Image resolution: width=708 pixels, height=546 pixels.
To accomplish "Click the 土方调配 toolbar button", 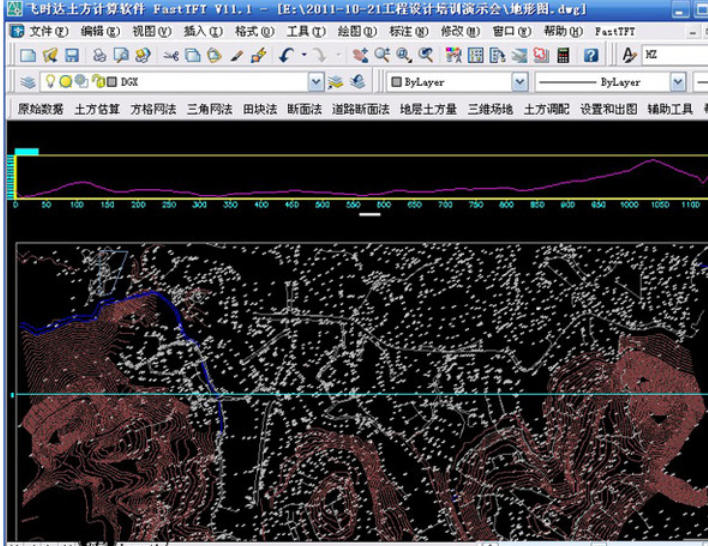I will click(548, 109).
